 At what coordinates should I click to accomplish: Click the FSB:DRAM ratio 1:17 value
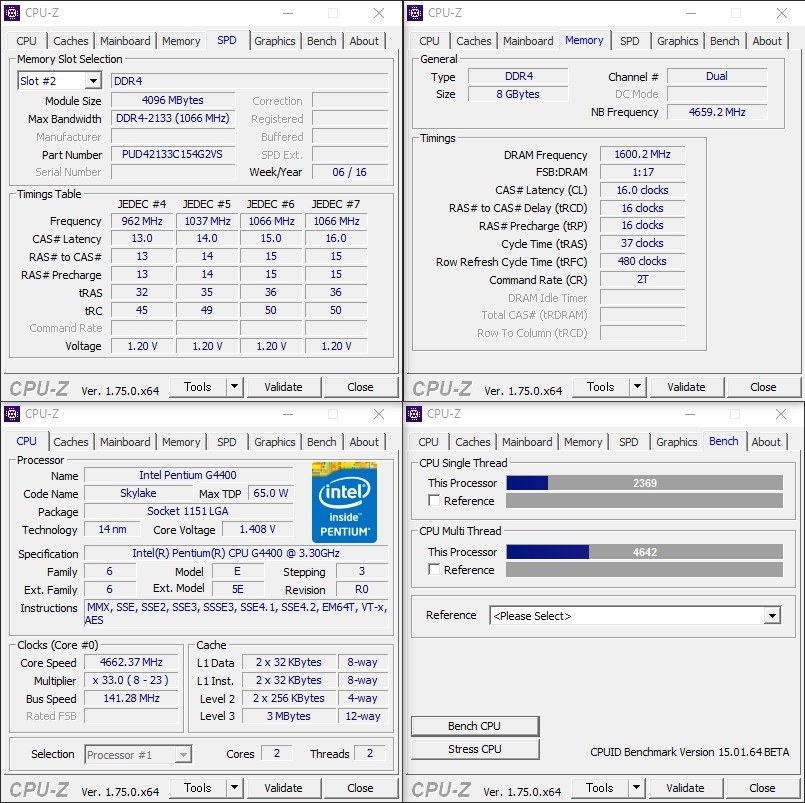(x=642, y=172)
